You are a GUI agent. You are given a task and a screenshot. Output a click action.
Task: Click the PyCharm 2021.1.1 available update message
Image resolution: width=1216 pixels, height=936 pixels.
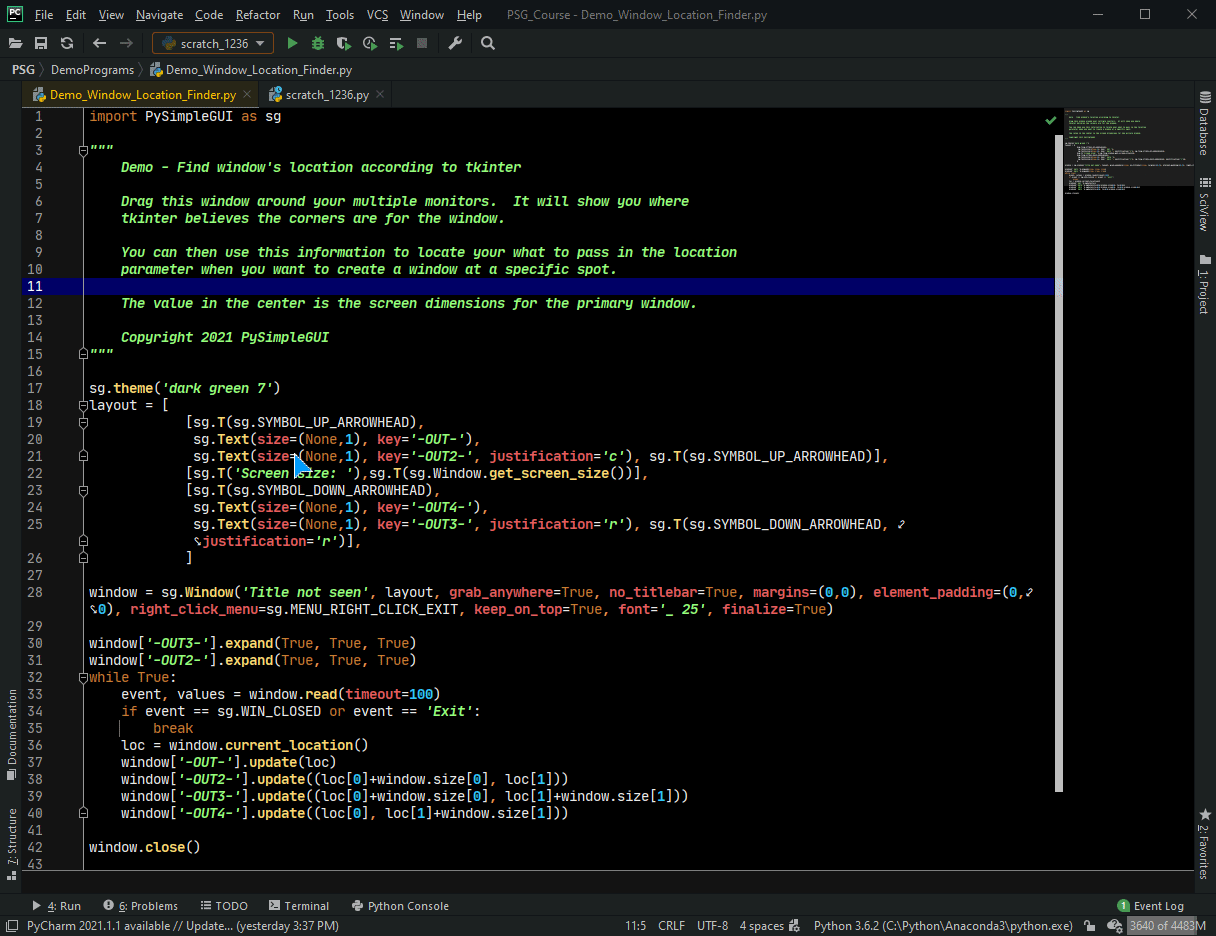click(x=183, y=926)
